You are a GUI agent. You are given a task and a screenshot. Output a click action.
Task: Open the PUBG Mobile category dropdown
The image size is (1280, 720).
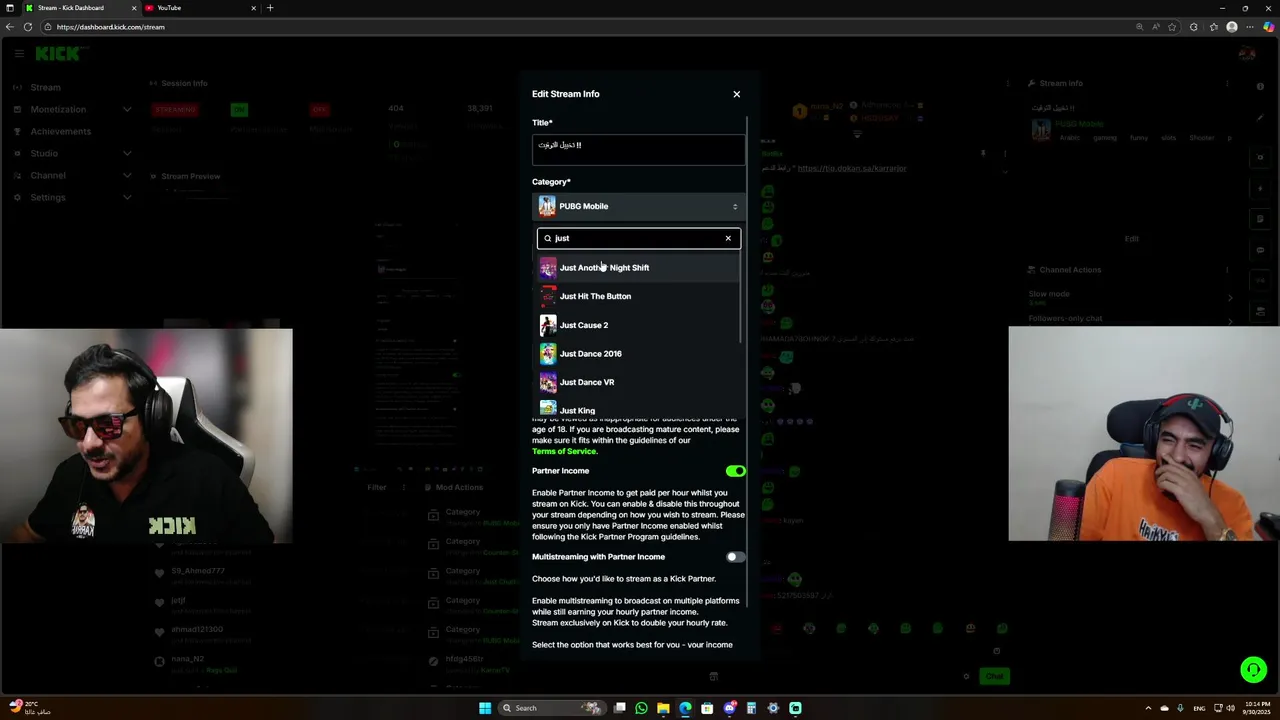click(x=638, y=206)
